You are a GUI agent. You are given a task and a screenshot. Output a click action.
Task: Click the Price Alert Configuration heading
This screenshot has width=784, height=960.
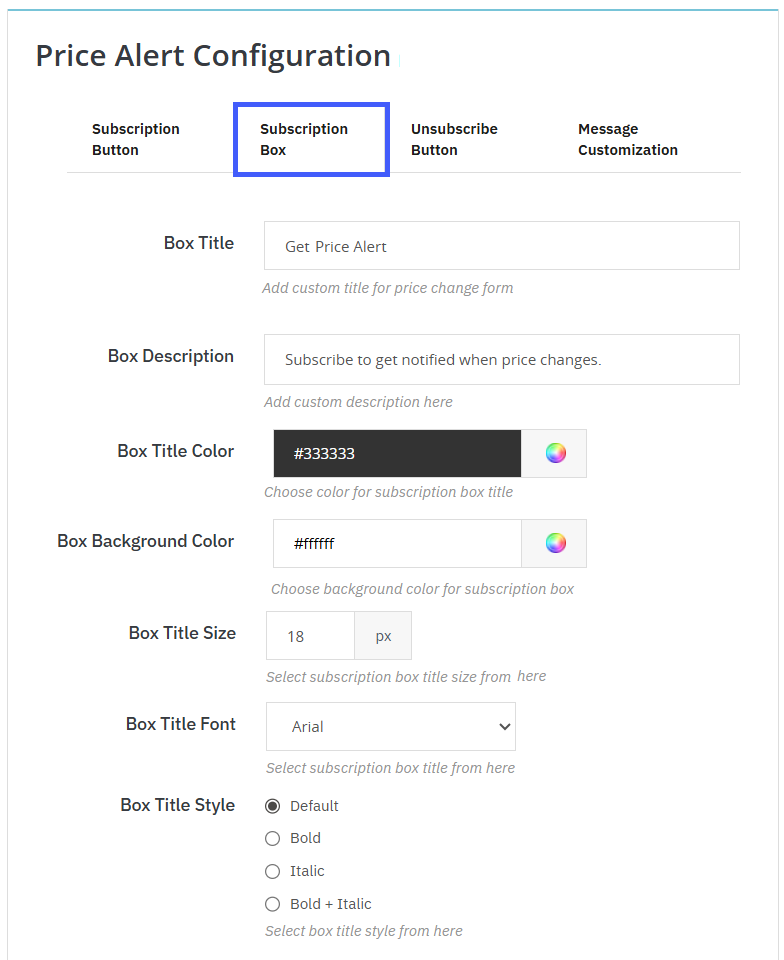(213, 56)
